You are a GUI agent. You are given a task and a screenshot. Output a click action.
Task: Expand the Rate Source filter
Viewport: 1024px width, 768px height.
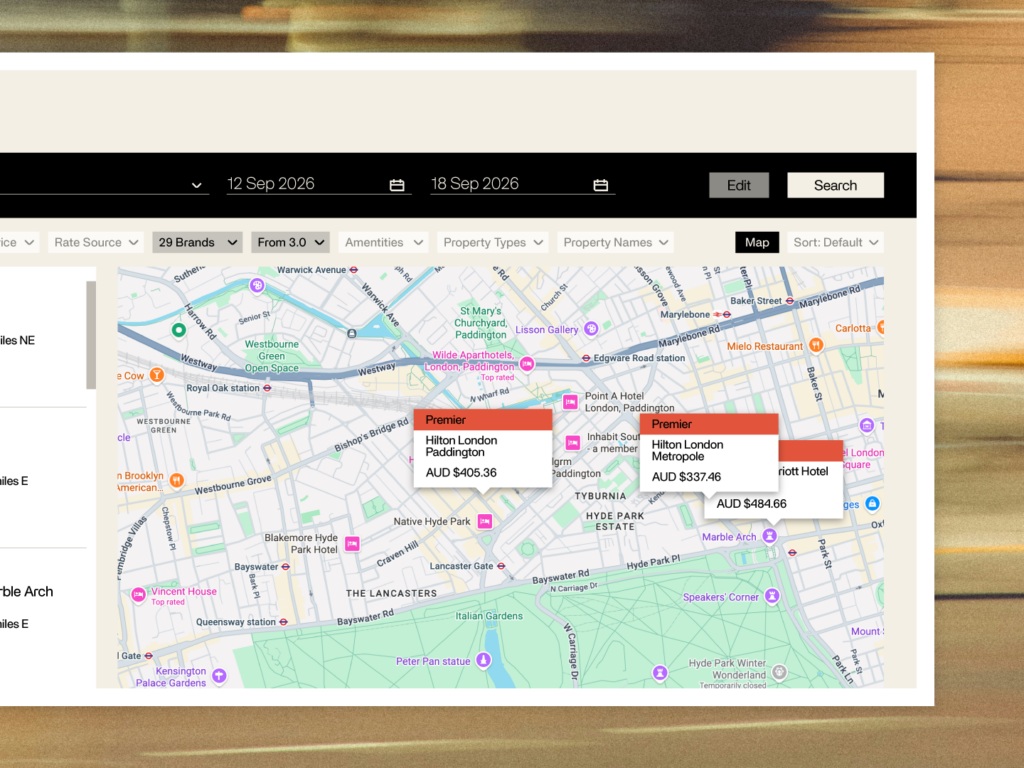click(x=96, y=242)
